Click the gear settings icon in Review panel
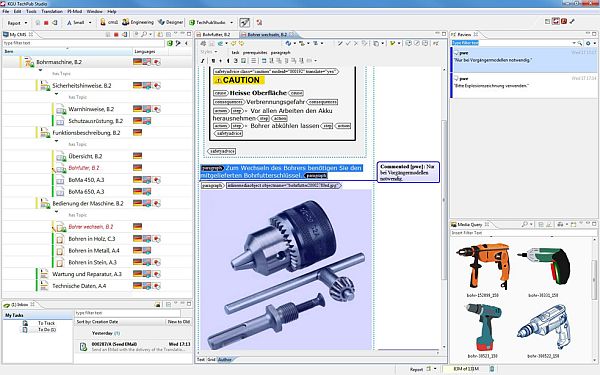Image resolution: width=600 pixels, height=375 pixels. (x=588, y=43)
